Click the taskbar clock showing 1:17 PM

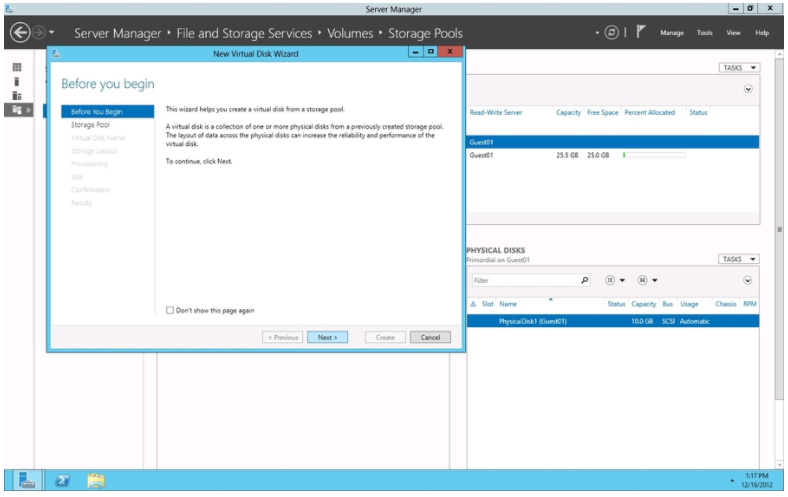[757, 480]
